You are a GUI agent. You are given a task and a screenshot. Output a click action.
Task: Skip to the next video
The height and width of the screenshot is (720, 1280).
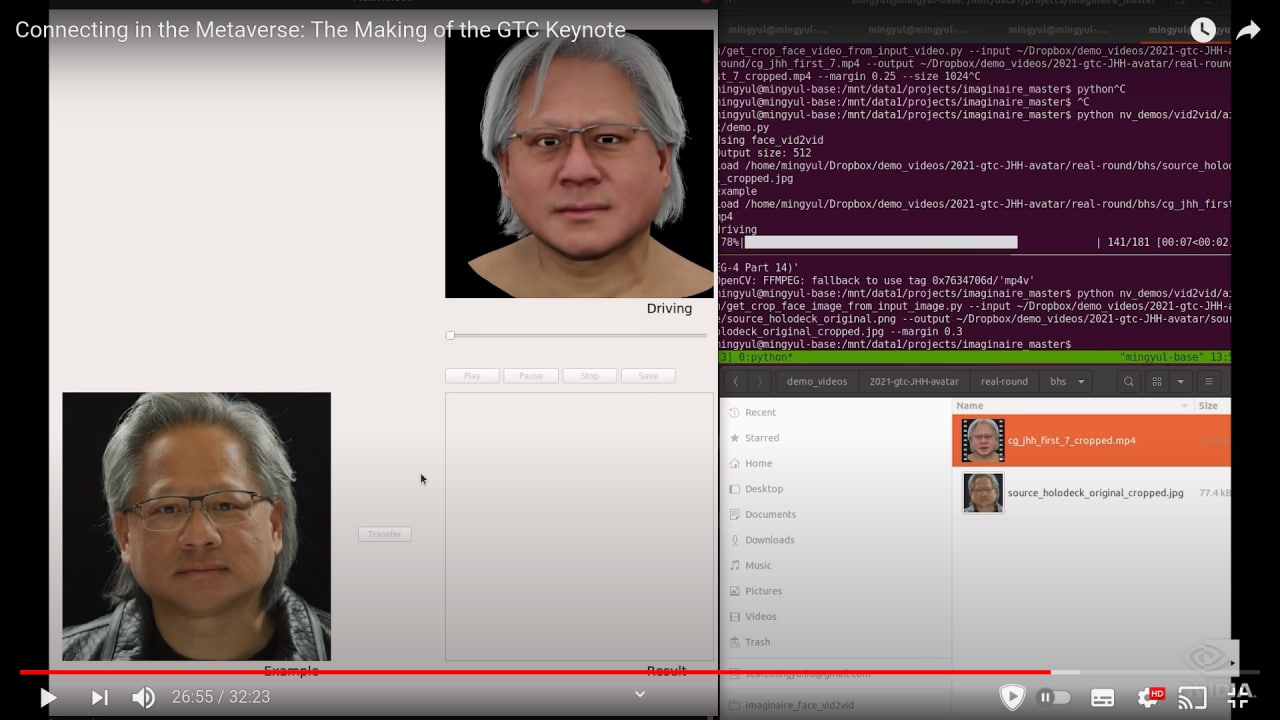100,697
